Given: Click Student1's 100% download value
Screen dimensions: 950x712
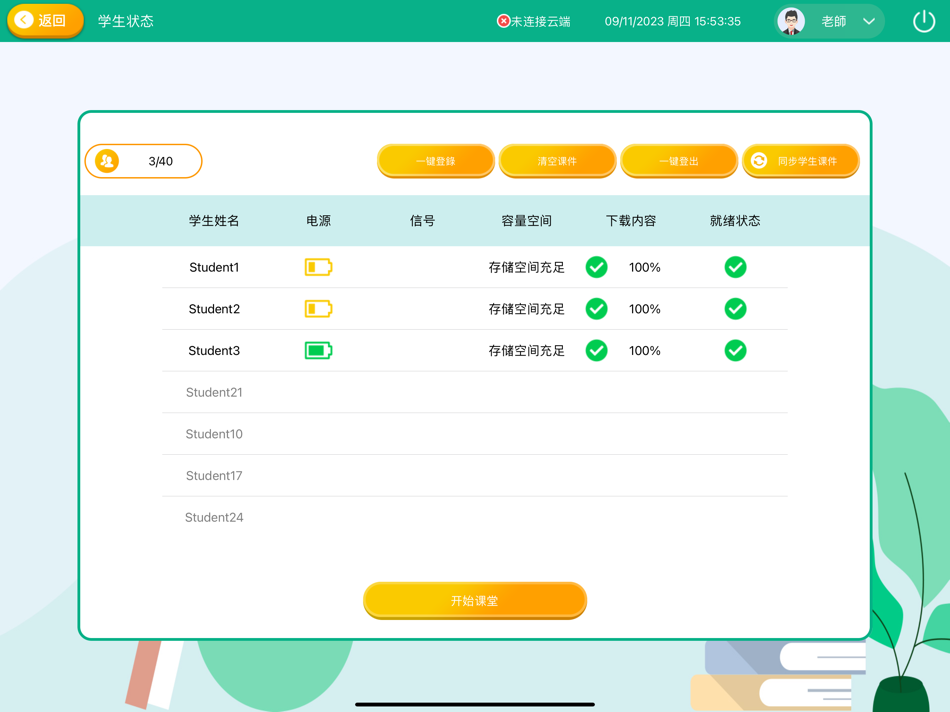Looking at the screenshot, I should tap(645, 267).
